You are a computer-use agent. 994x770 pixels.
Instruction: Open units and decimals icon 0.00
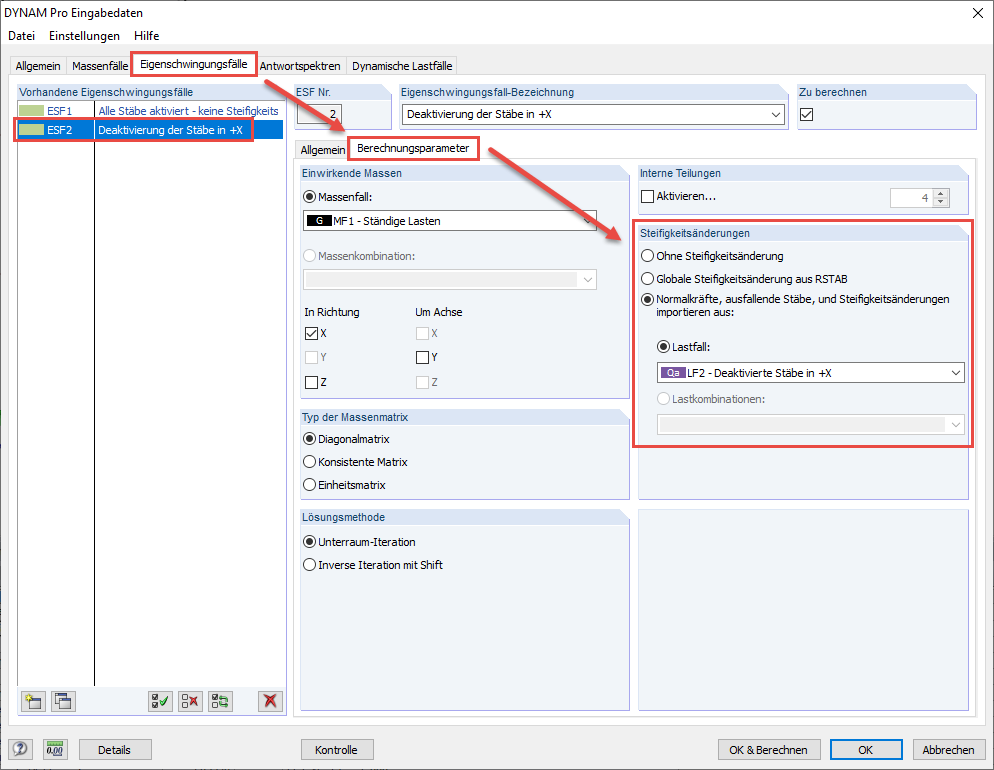click(55, 750)
